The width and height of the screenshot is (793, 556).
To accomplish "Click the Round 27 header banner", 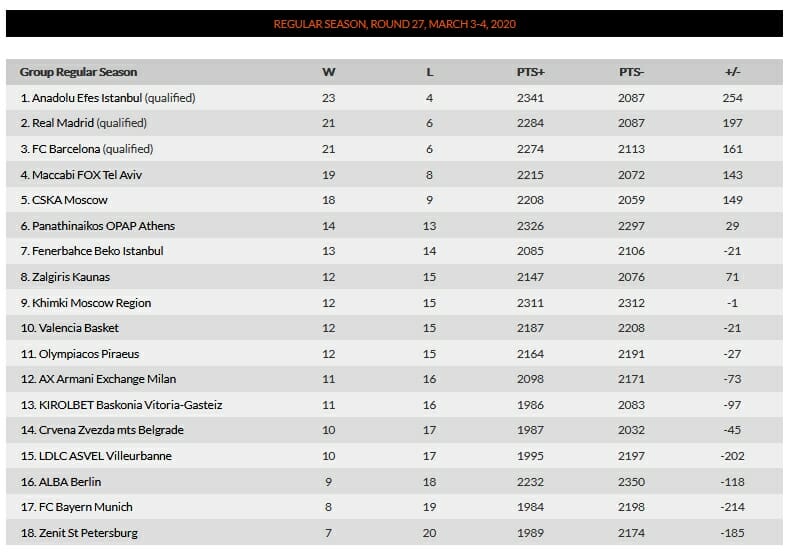I will [x=394, y=24].
